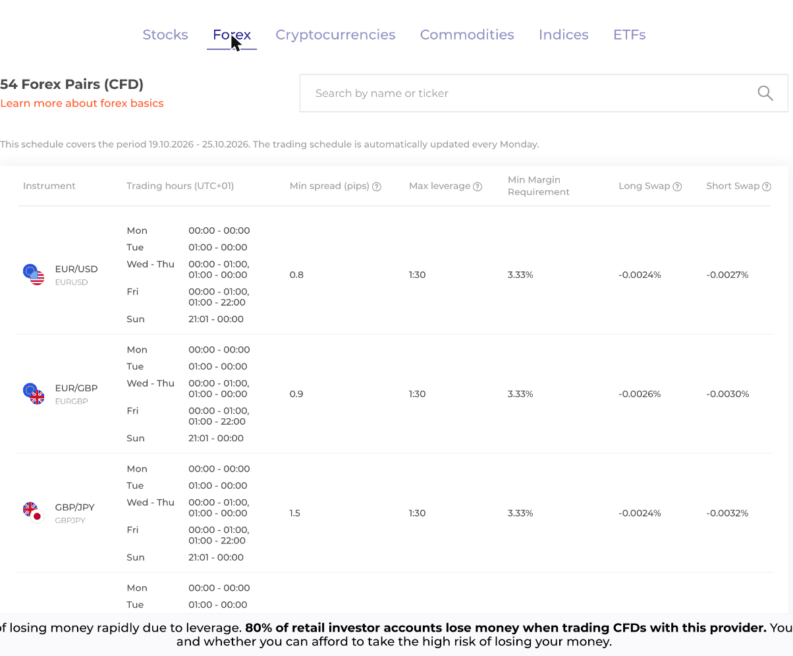Select GBP/JPY max leverage 1:30
Viewport: 793px width, 656px height.
pos(417,513)
